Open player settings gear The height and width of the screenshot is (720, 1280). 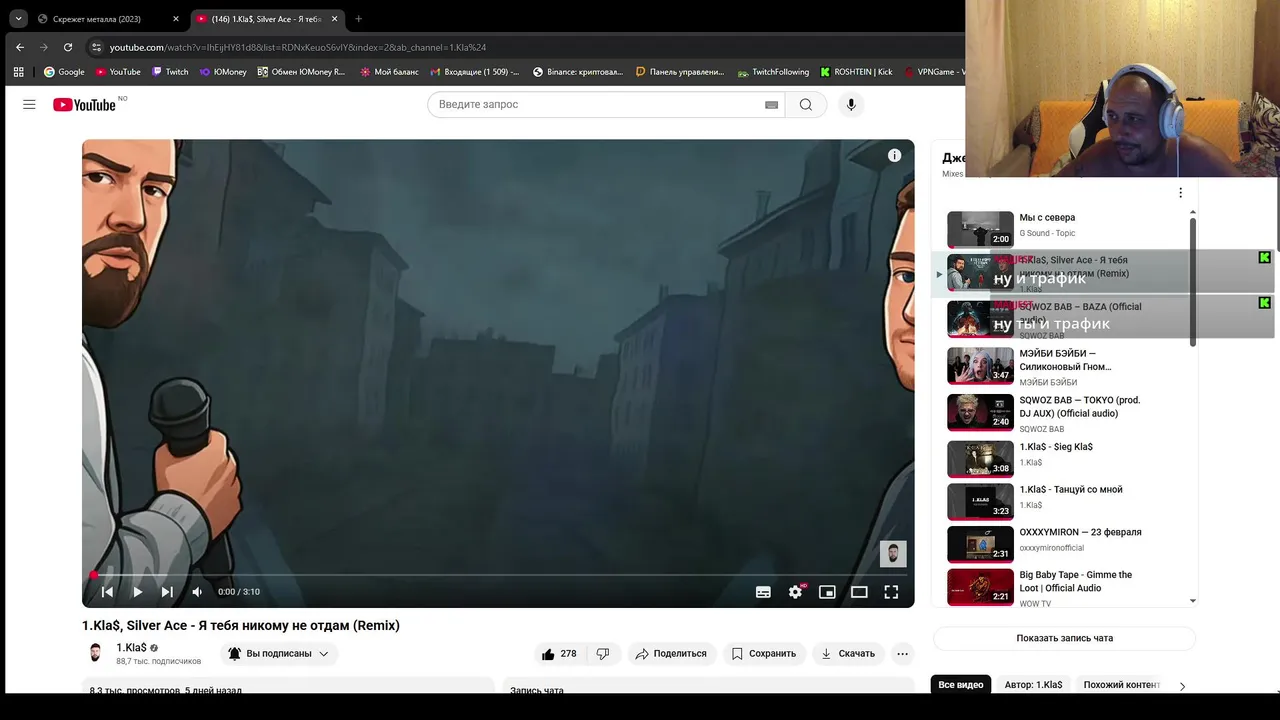(x=795, y=592)
